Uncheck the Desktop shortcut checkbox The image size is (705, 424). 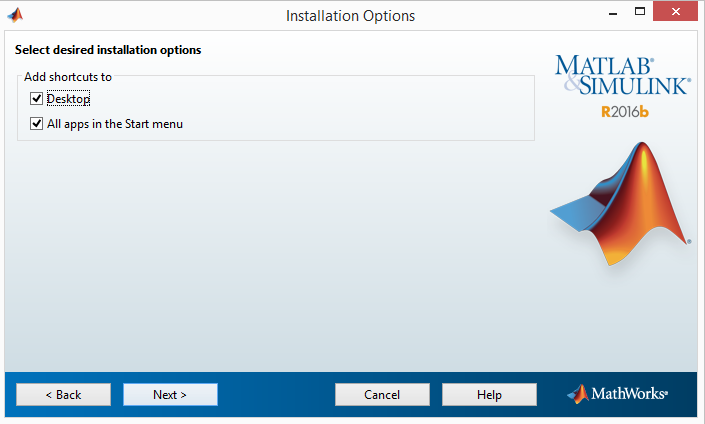coord(37,99)
